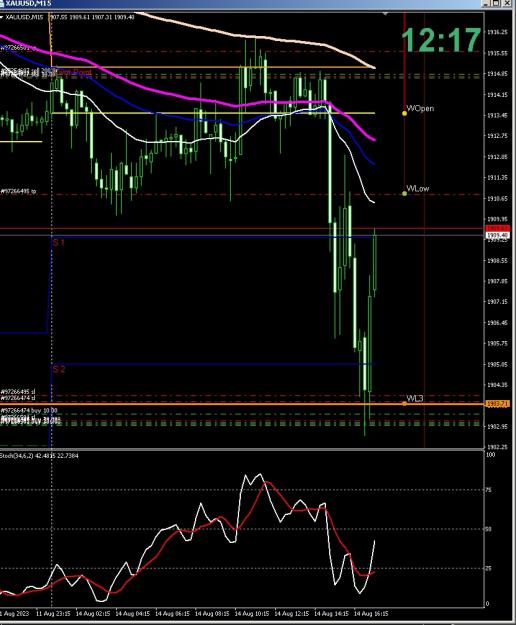Image resolution: width=516 pixels, height=625 pixels.
Task: Click stochastic scale value 25
Action: click(x=489, y=568)
